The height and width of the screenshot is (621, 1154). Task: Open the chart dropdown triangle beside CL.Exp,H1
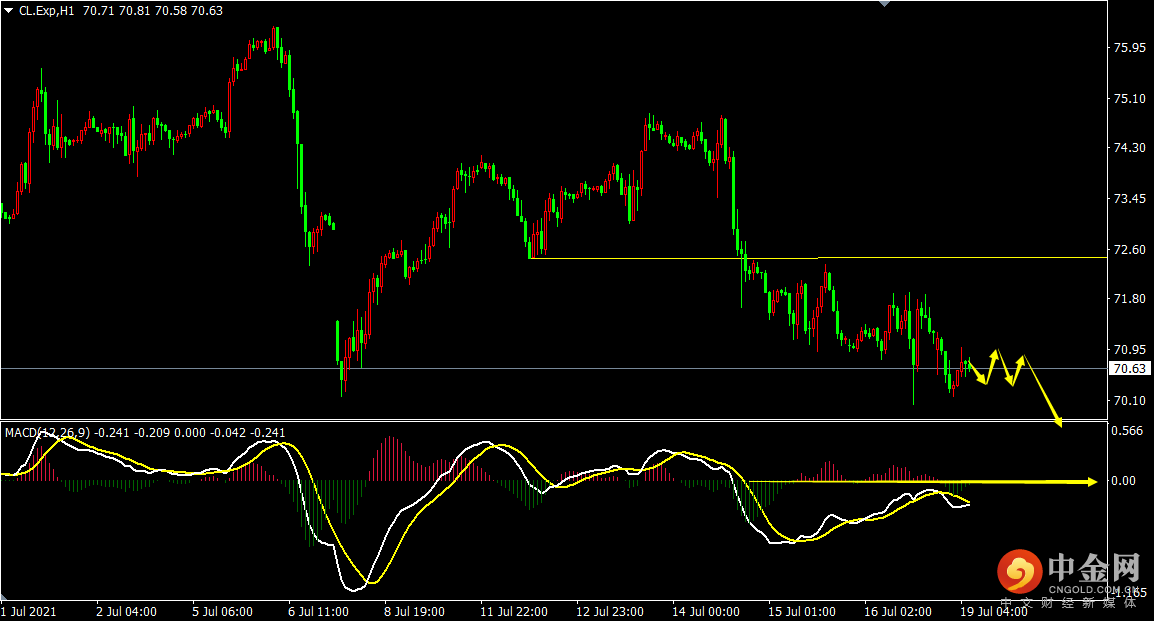(9, 10)
